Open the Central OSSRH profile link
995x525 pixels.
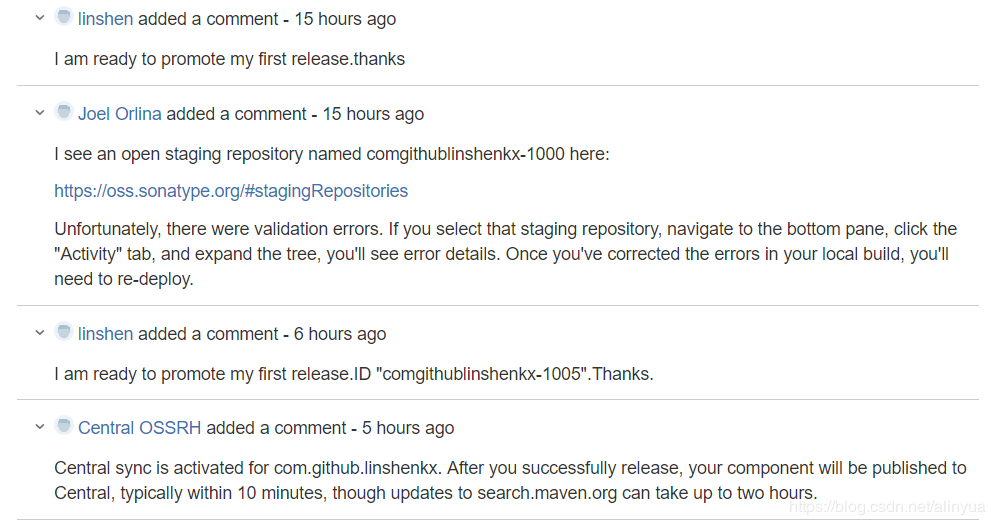[140, 428]
